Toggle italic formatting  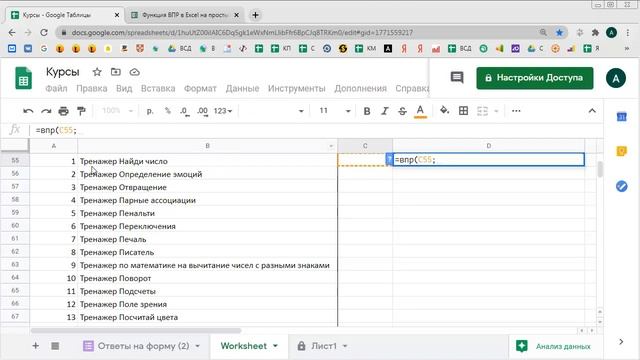click(x=384, y=111)
